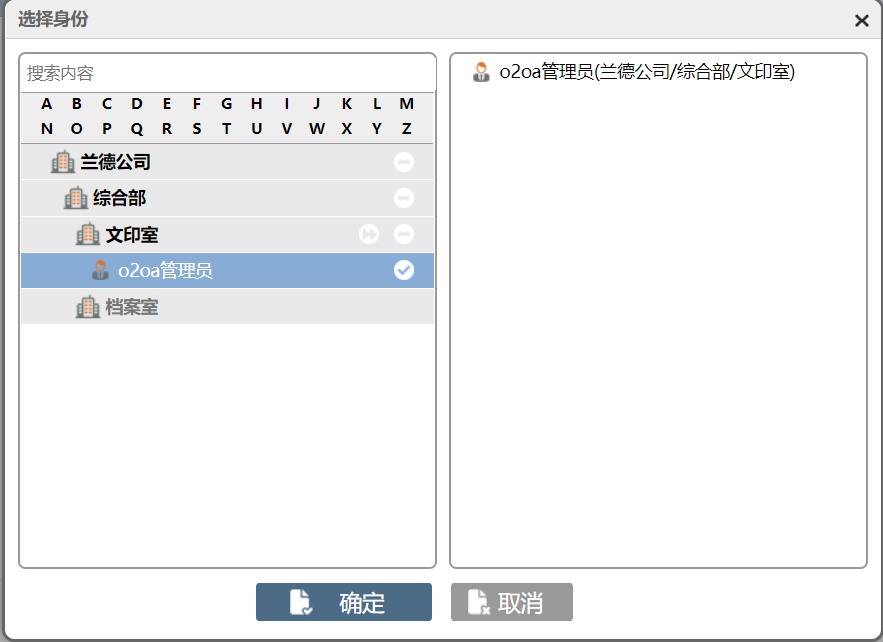Filter by letter R
Viewport: 883px width, 642px height.
pos(167,129)
